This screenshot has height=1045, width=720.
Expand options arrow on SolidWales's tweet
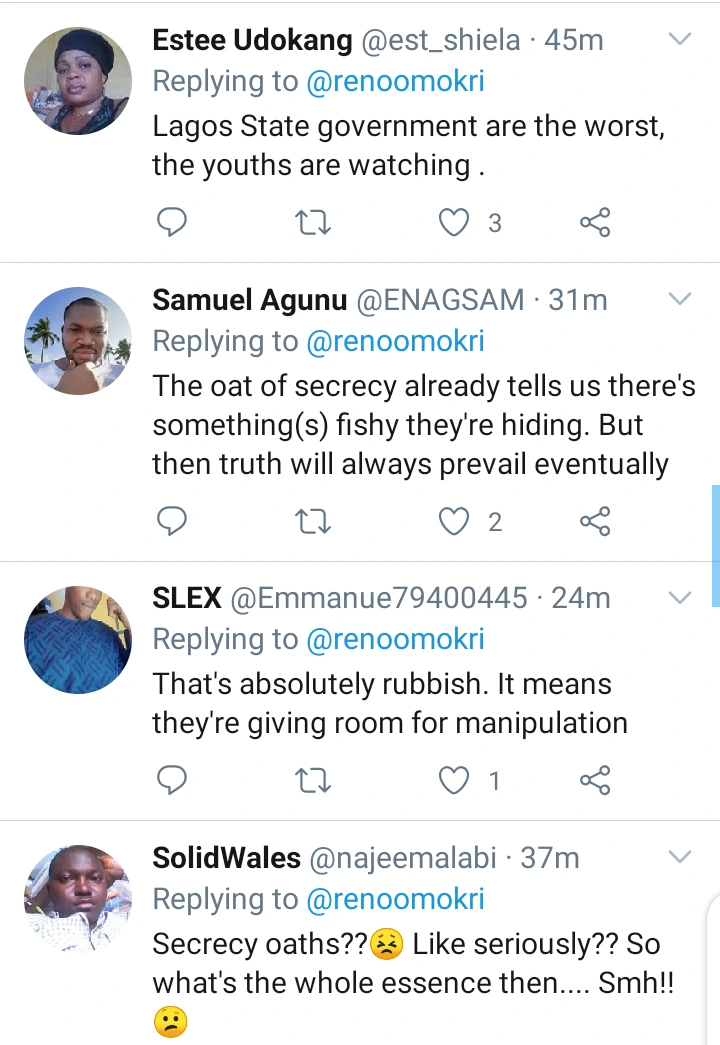click(x=679, y=857)
